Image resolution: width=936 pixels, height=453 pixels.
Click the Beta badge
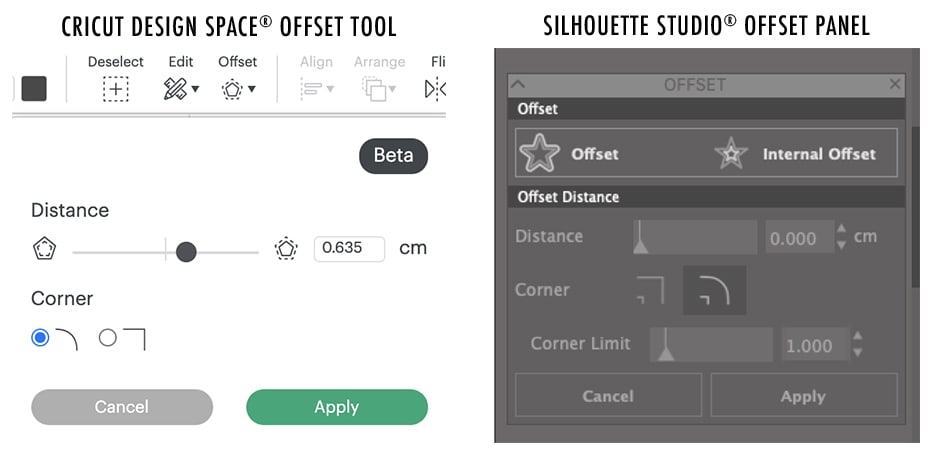click(x=393, y=156)
